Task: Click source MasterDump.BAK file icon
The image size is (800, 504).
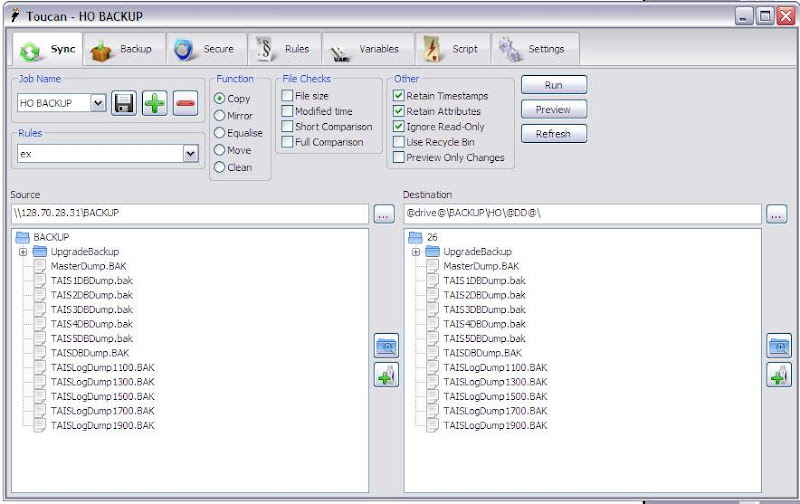Action: [x=40, y=266]
